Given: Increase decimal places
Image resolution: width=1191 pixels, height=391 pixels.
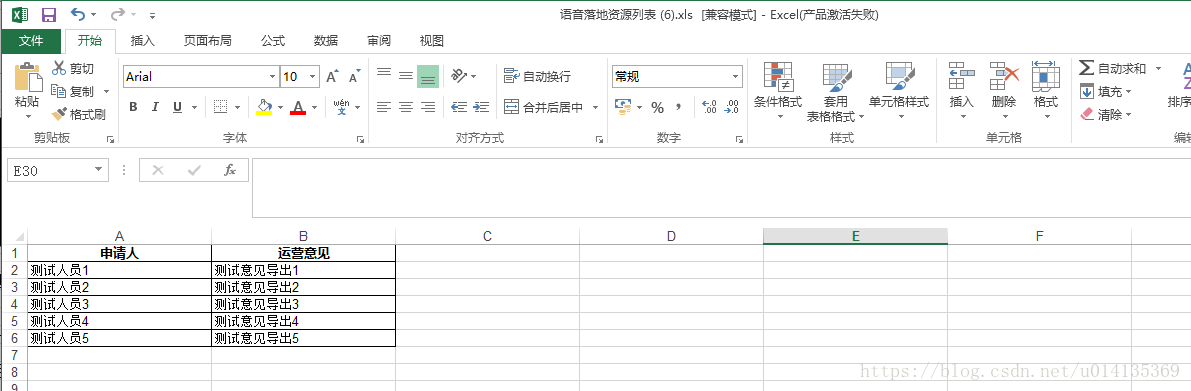Looking at the screenshot, I should 709,107.
